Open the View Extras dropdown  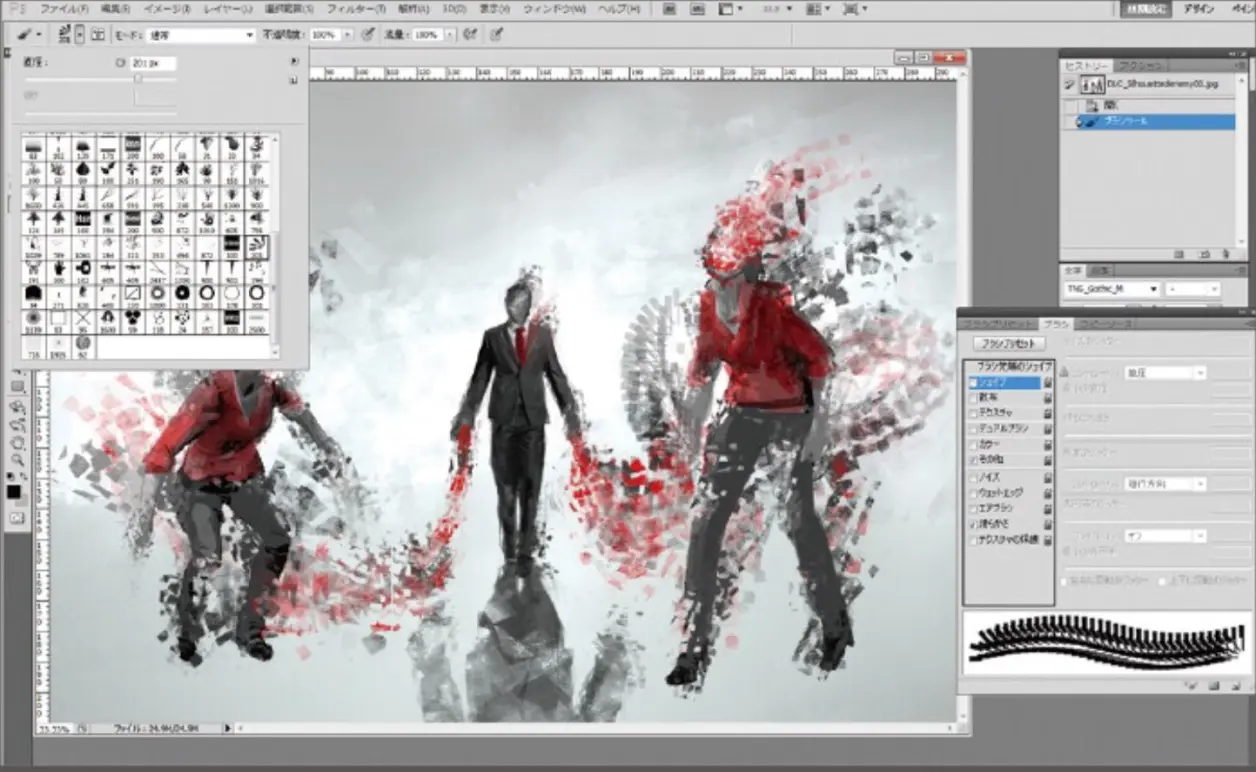coord(730,8)
